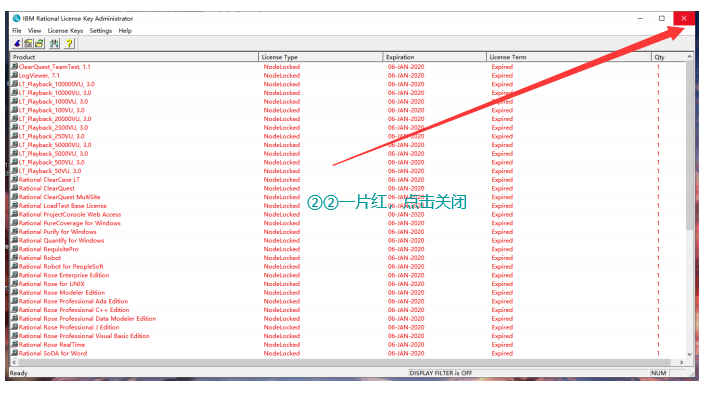
Task: Open the Help menu
Action: point(125,31)
